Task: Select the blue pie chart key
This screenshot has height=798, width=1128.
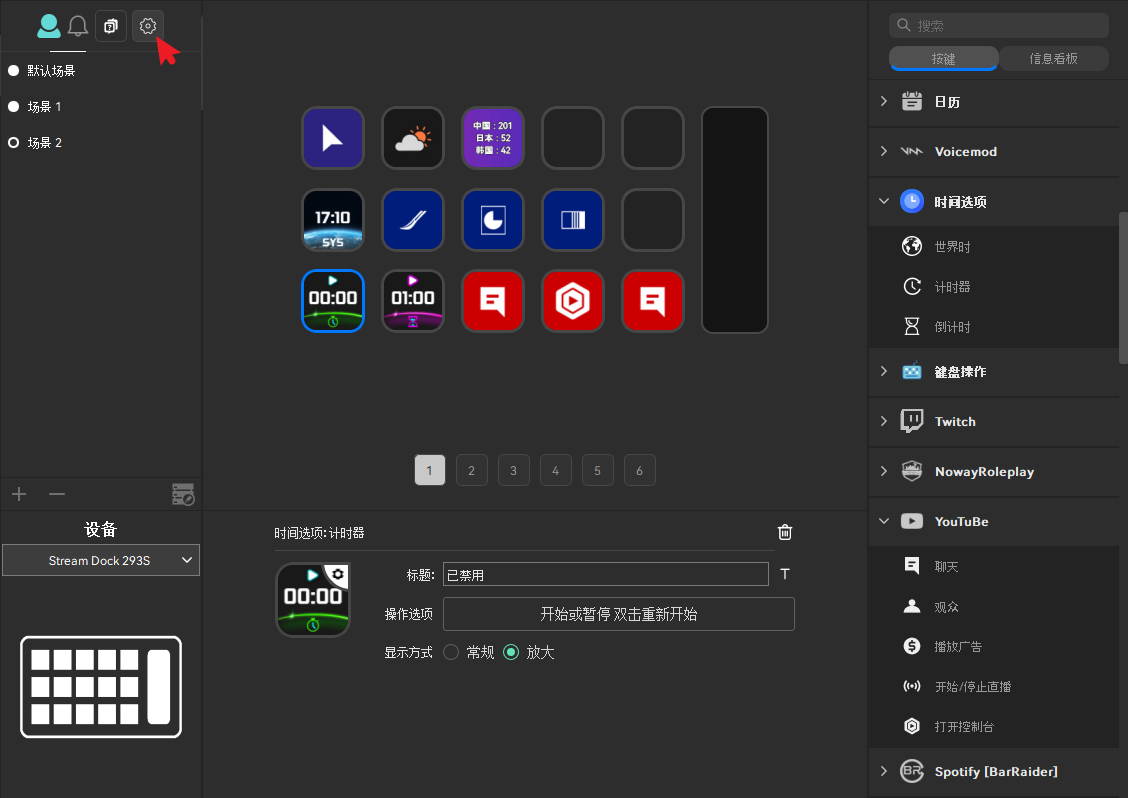Action: click(493, 219)
